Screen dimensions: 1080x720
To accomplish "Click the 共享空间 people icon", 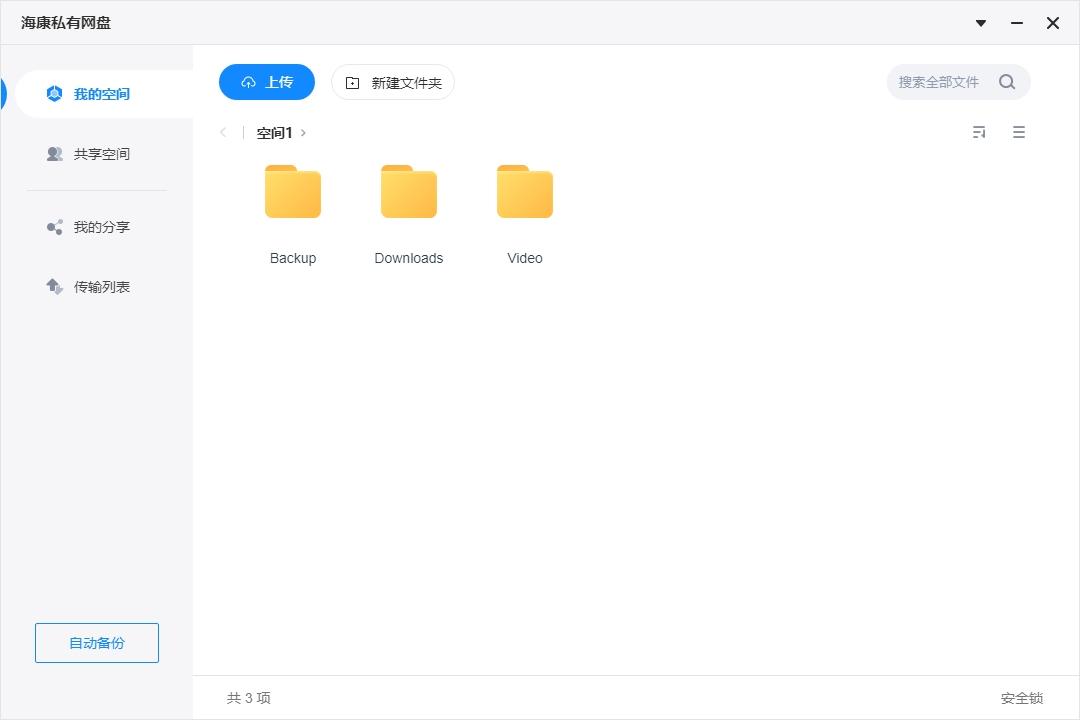I will [x=55, y=153].
